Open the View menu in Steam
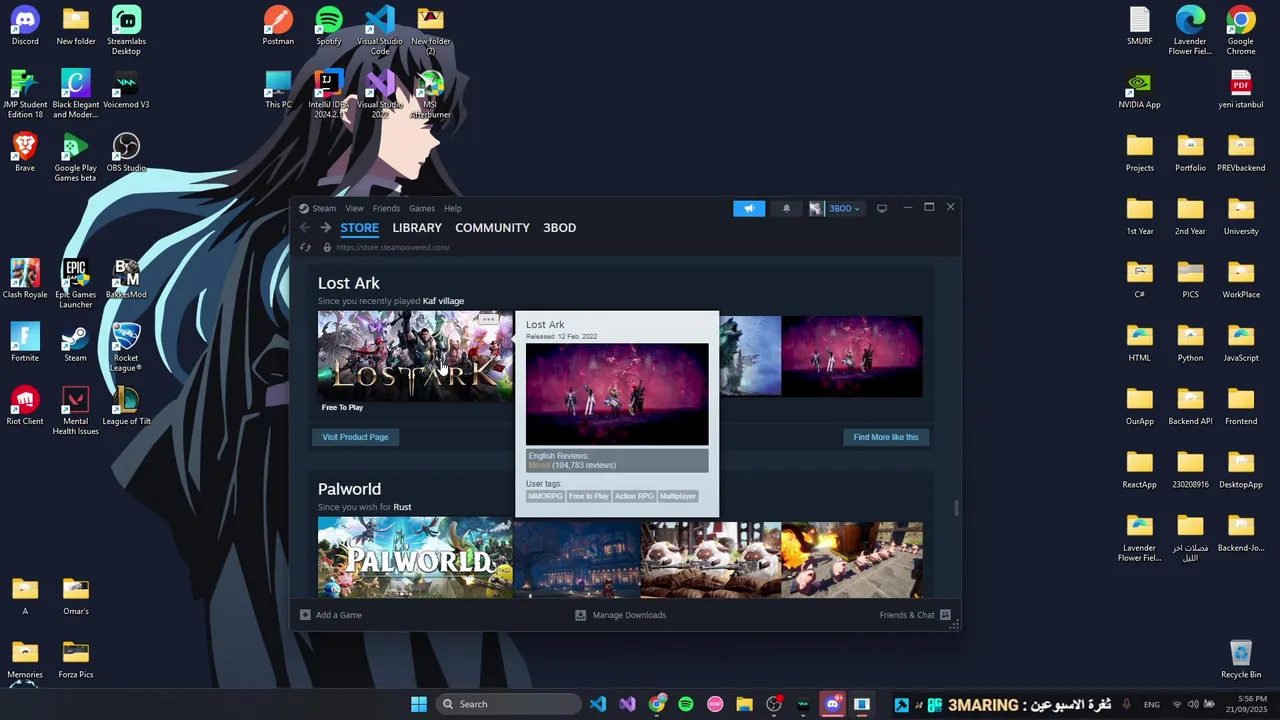The width and height of the screenshot is (1280, 720). pyautogui.click(x=354, y=209)
